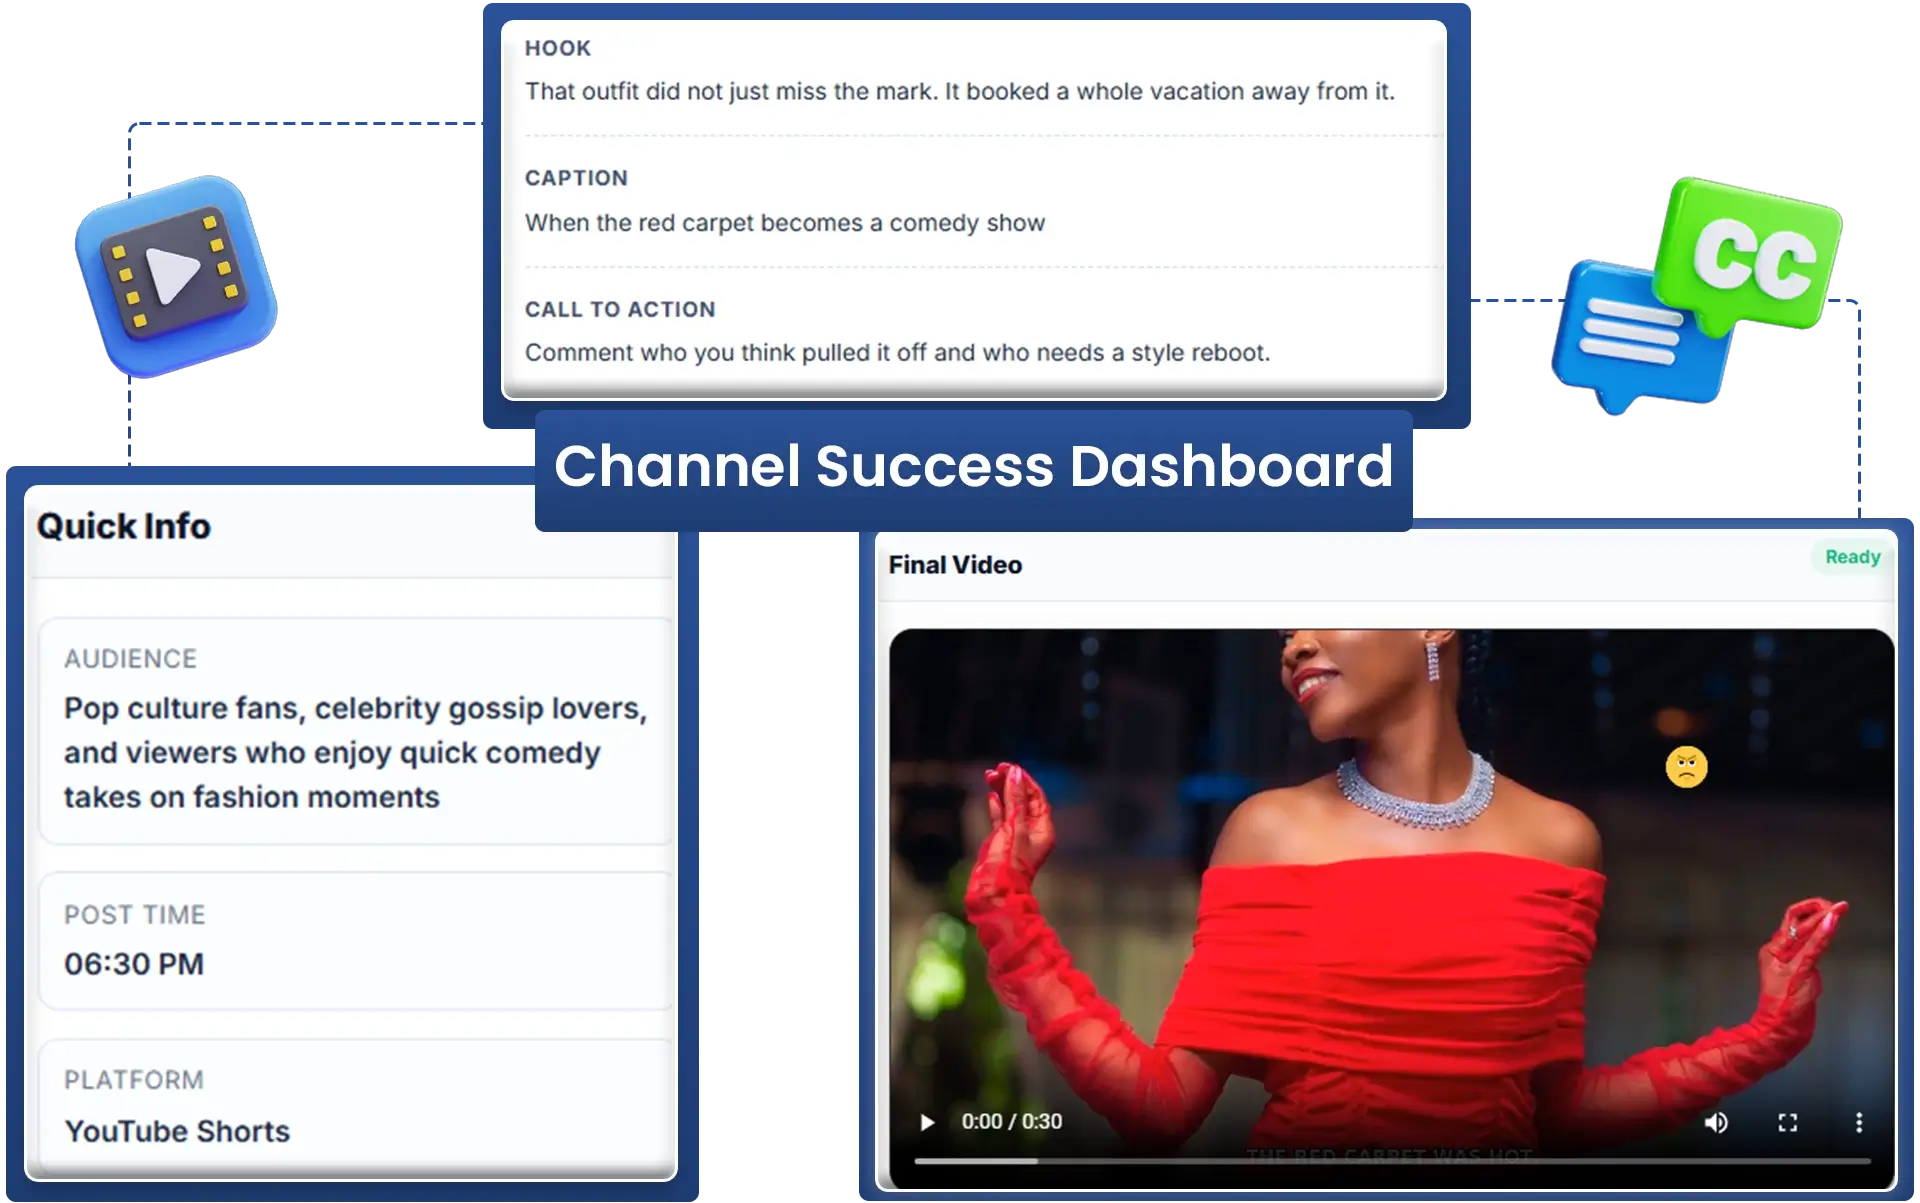Screen dimensions: 1920x1203
Task: Select the CALL TO ACTION label
Action: coord(620,310)
